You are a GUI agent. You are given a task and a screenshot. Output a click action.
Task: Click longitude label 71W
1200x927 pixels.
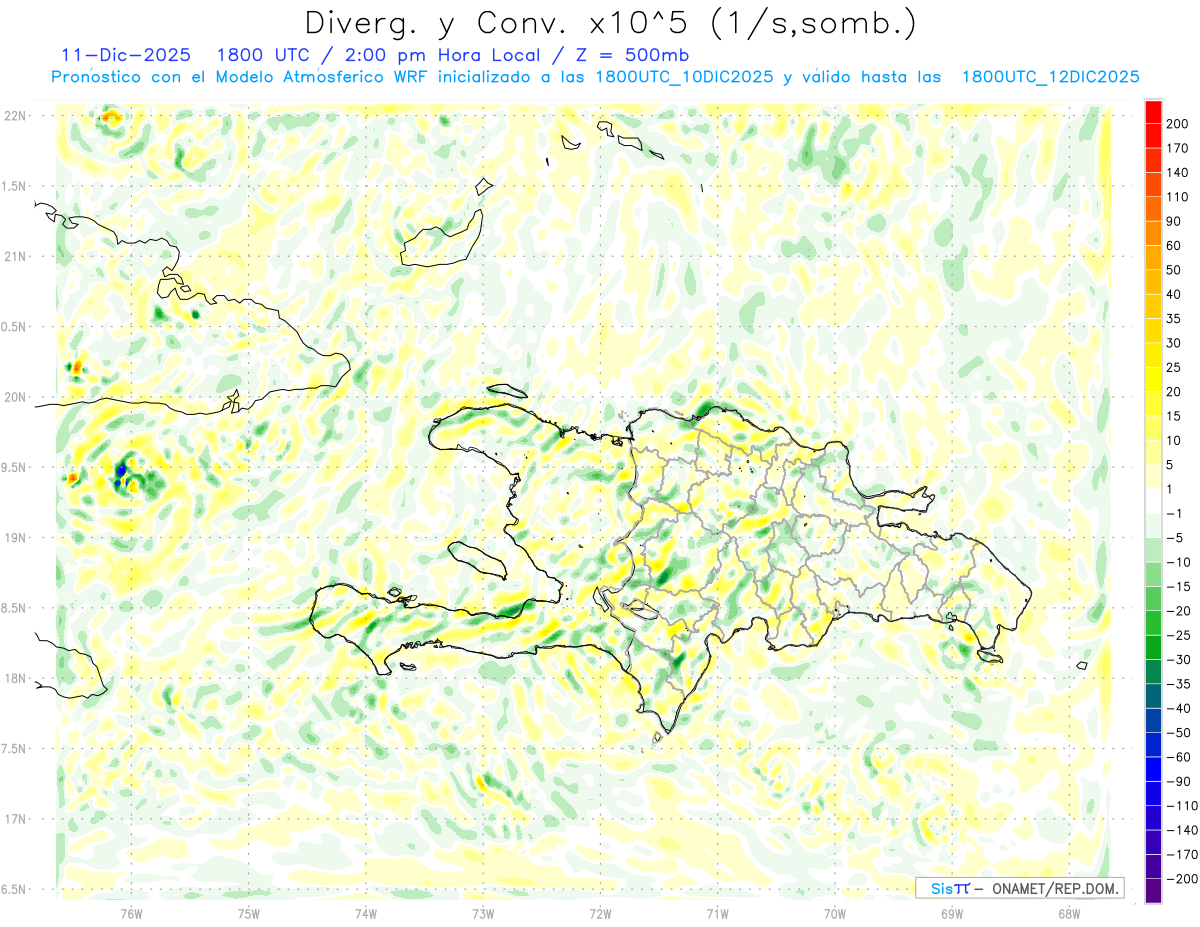pos(717,912)
